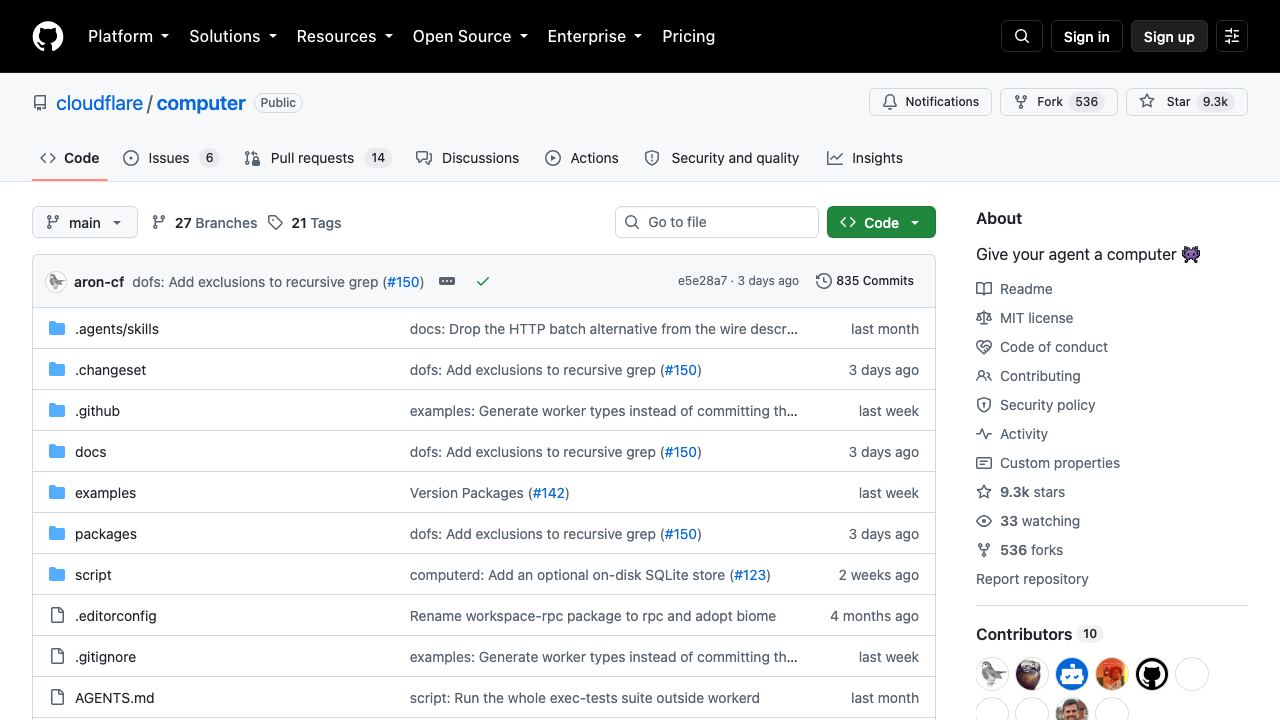
Task: Open the computer repository link
Action: 201,103
